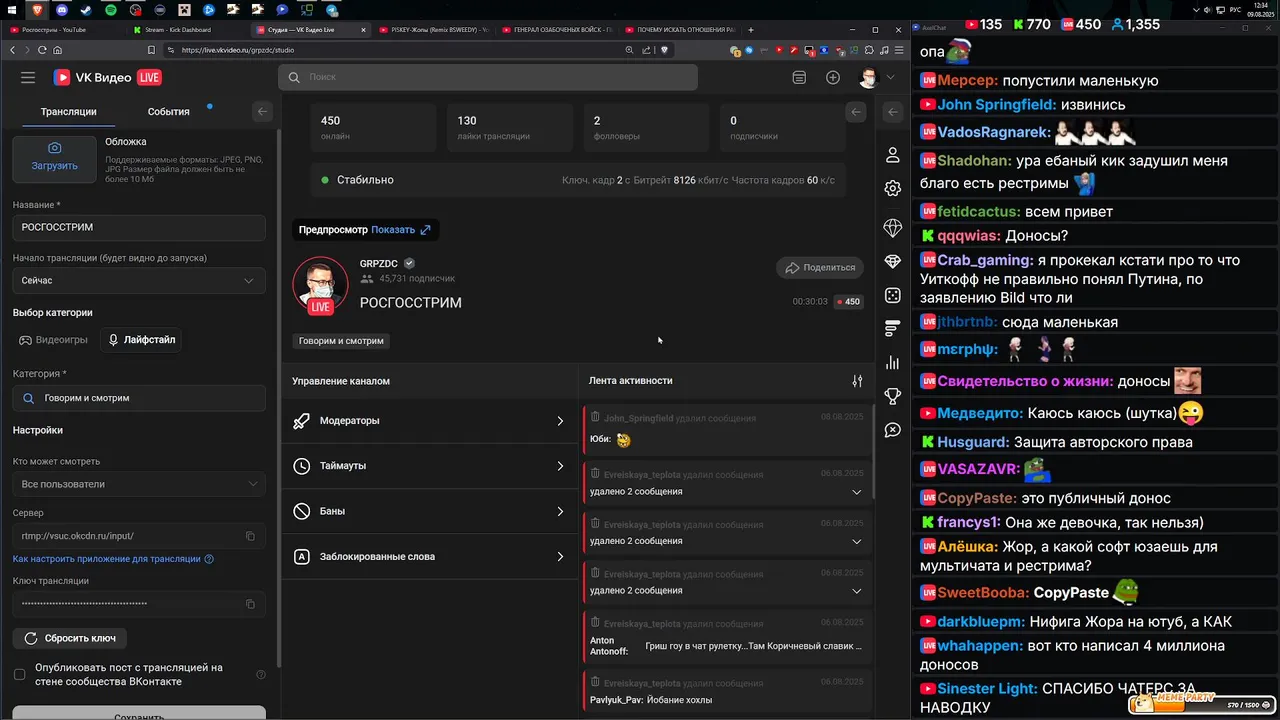
Task: Open Discord from the taskbar
Action: (61, 9)
